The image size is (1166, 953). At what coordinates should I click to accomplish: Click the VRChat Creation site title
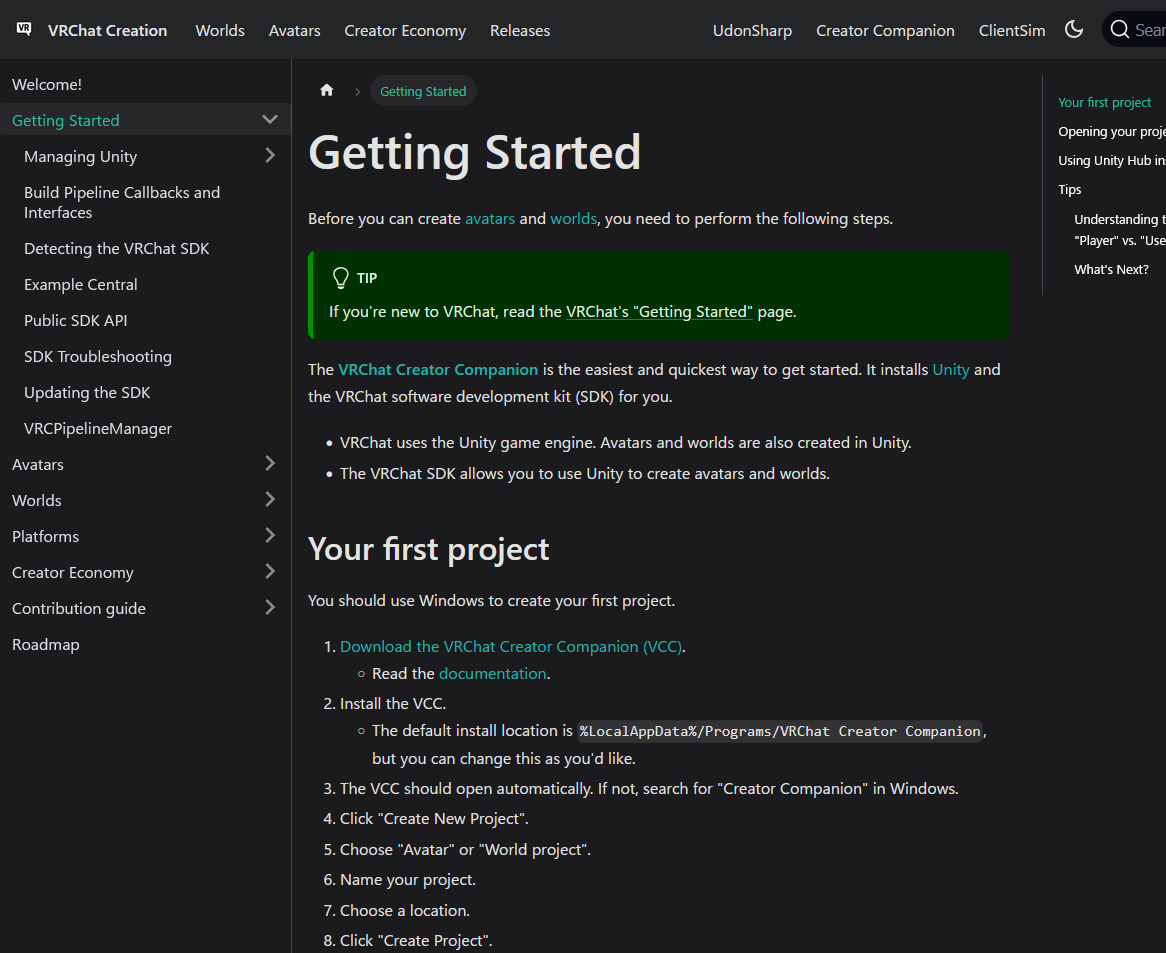pos(108,30)
